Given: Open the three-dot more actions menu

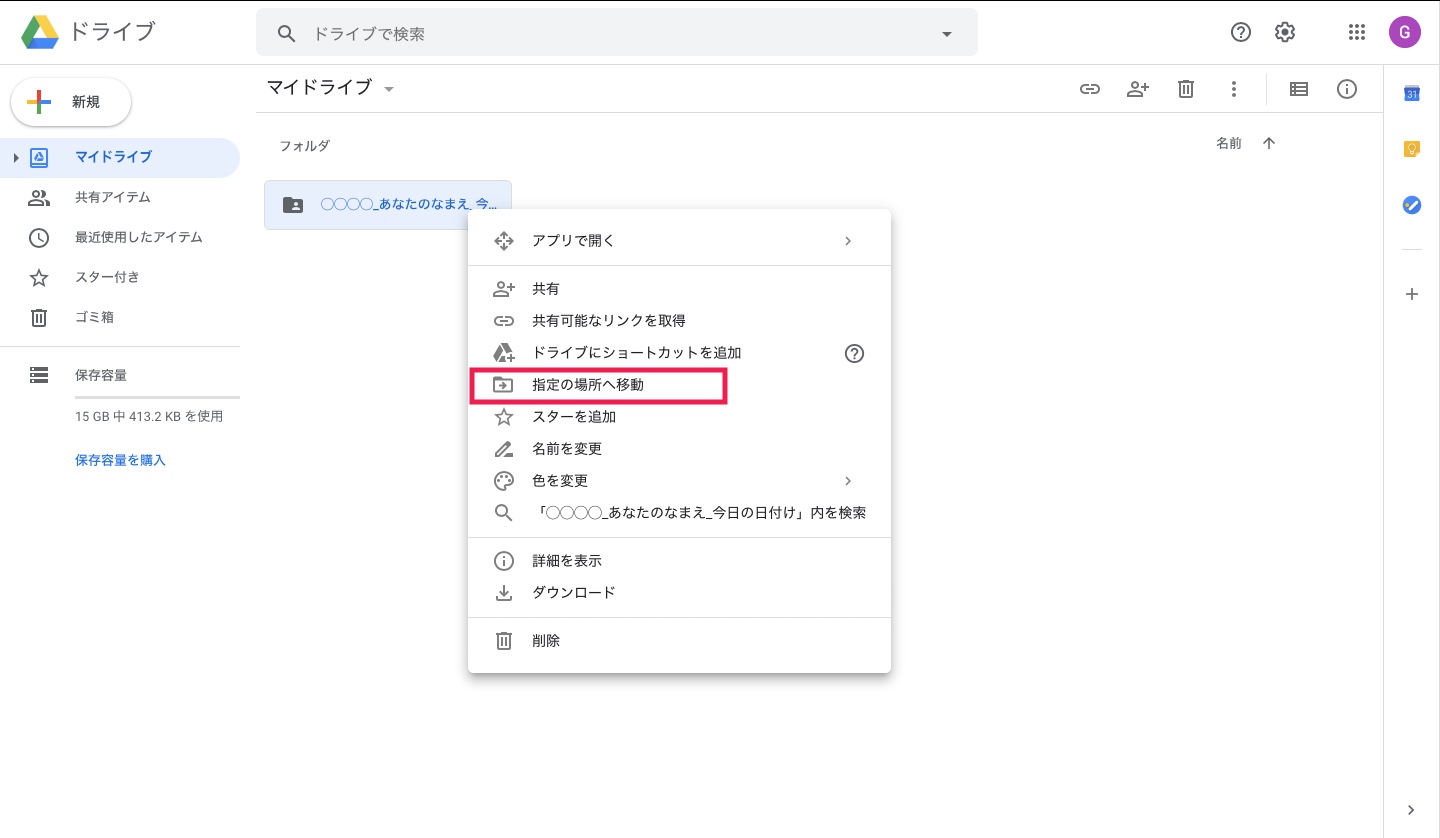Looking at the screenshot, I should pos(1234,89).
